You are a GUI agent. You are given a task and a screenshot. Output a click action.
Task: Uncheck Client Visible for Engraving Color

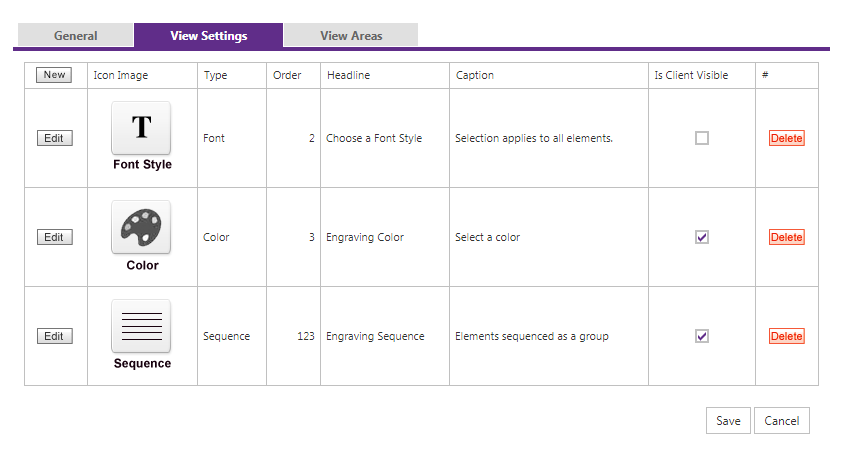[702, 237]
